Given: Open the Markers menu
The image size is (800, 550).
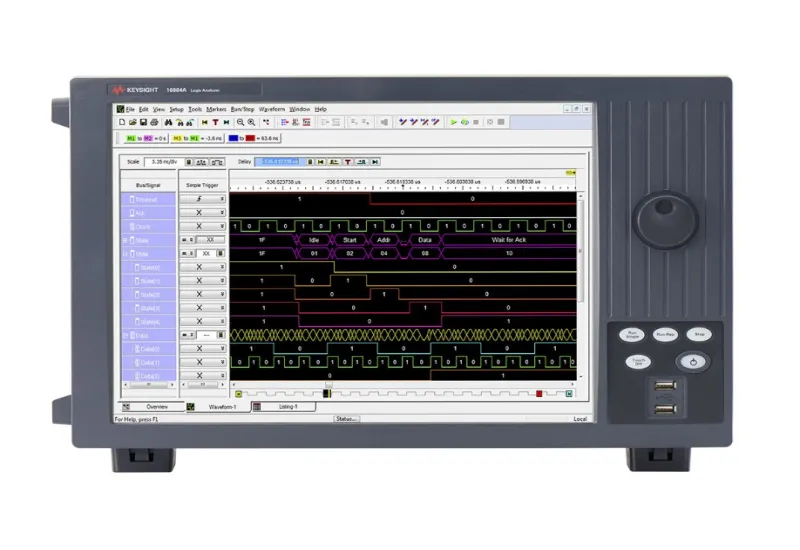Looking at the screenshot, I should [x=216, y=109].
